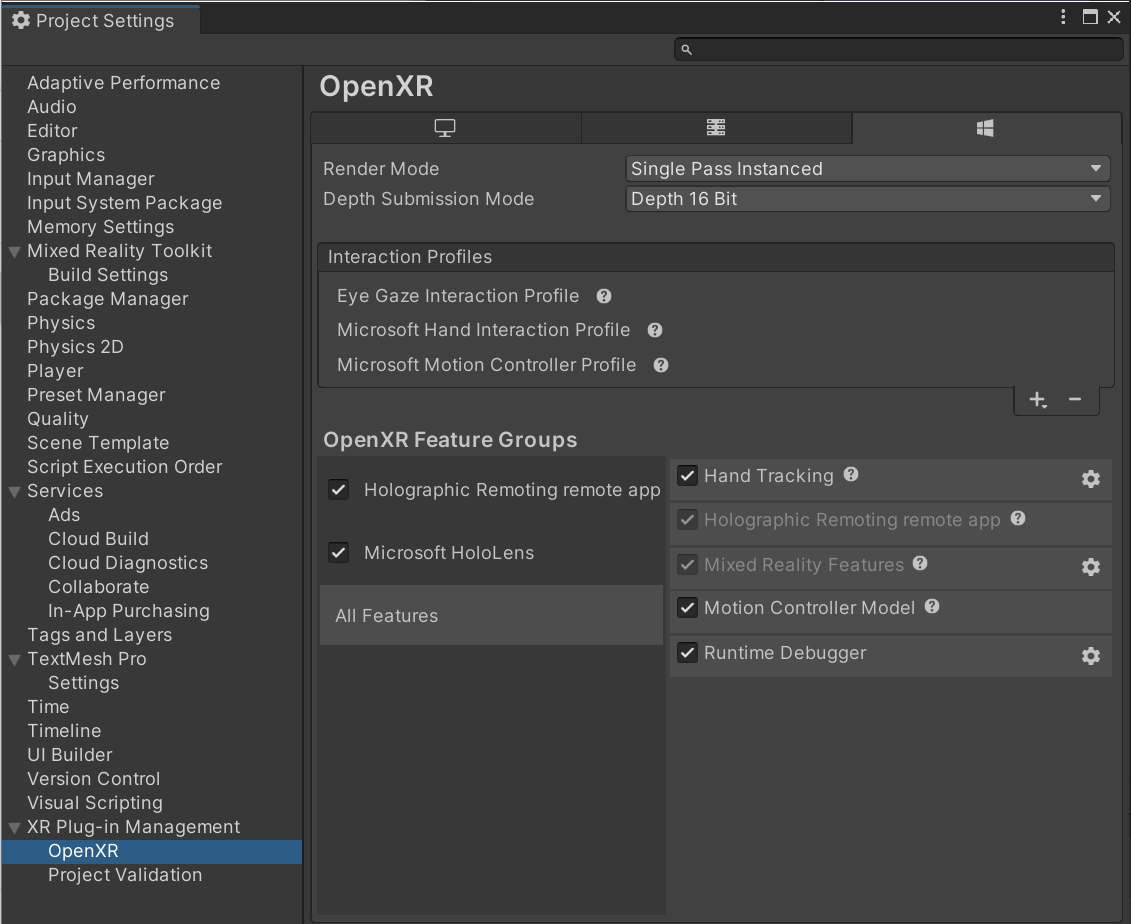Image resolution: width=1131 pixels, height=924 pixels.
Task: Open Hand Tracking settings gear
Action: click(x=1091, y=479)
